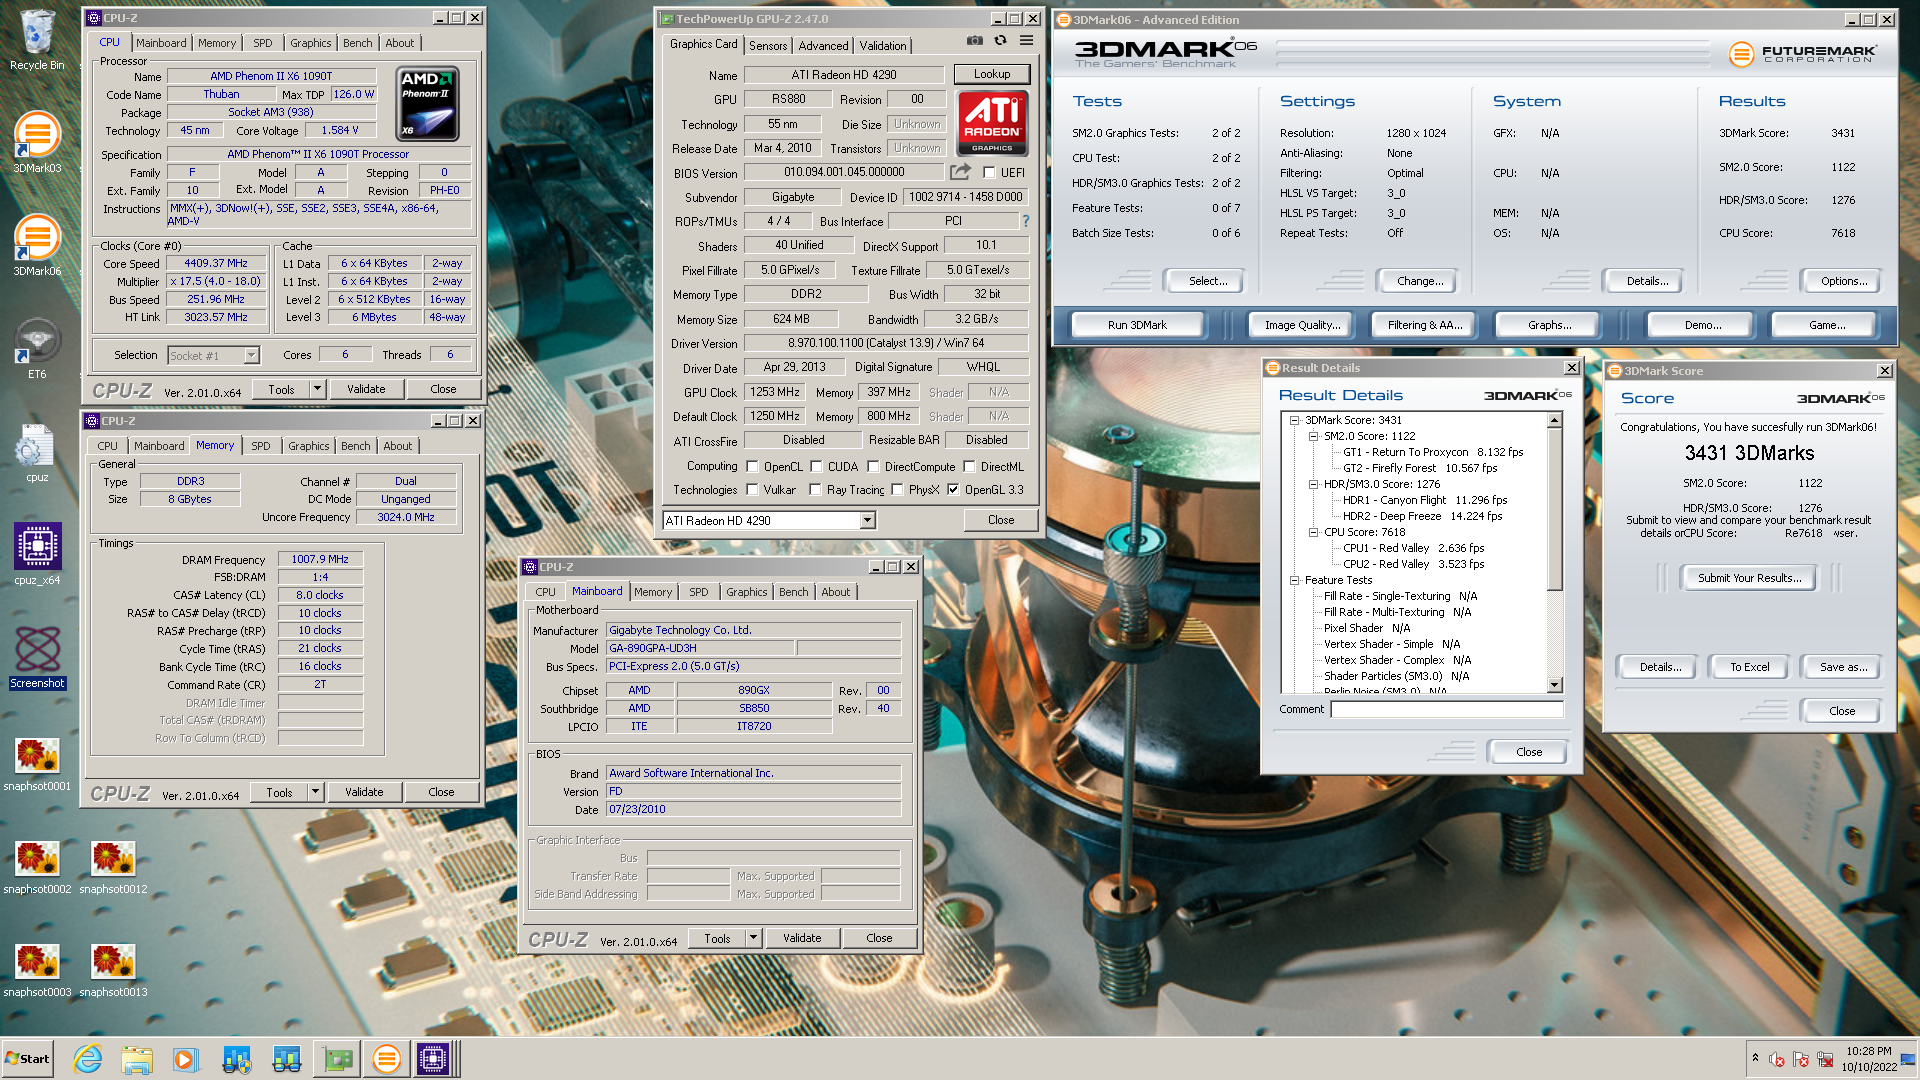Open the ATI Radeon HD 4290 GPU dropdown
Screen dimensions: 1920x1080
[x=868, y=520]
